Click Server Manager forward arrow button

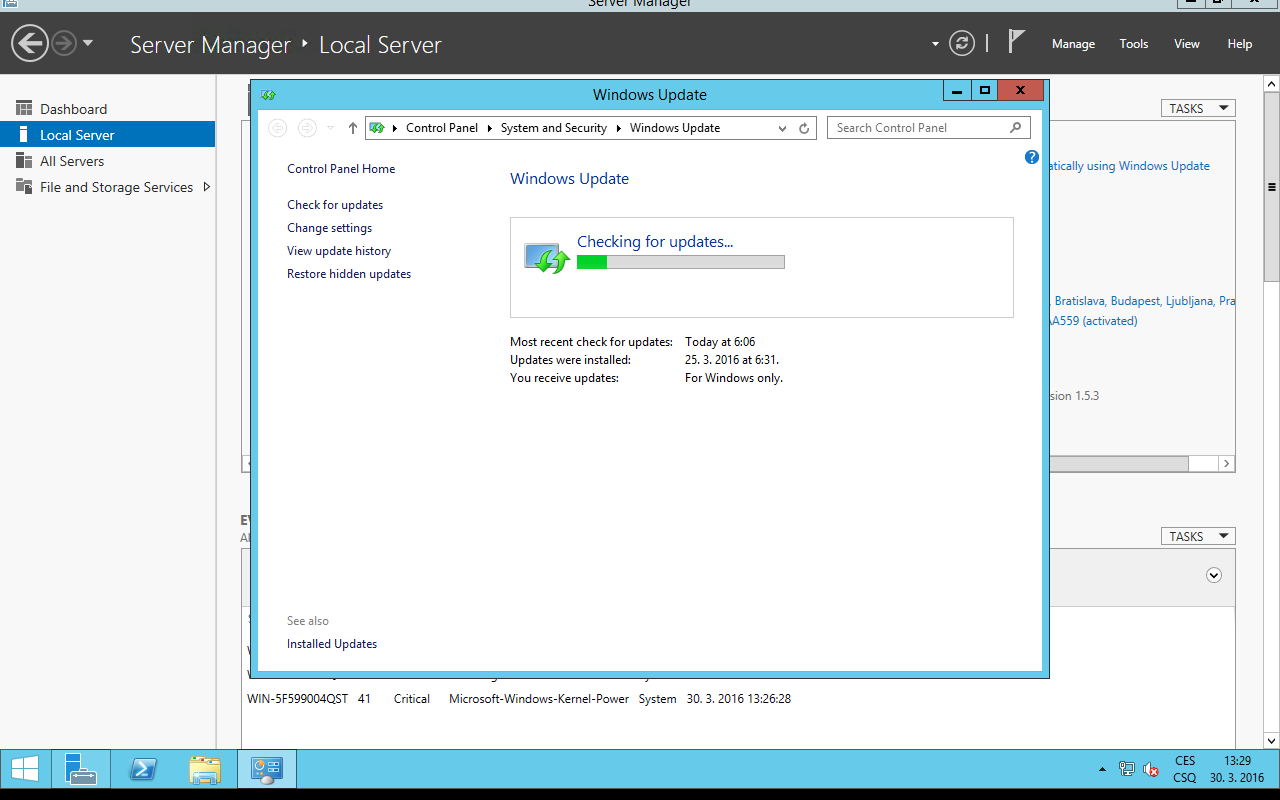pyautogui.click(x=64, y=43)
